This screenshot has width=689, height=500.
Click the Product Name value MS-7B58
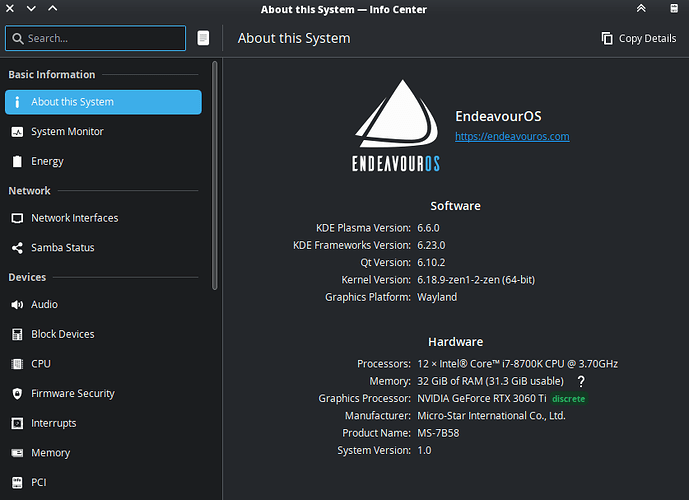(438, 433)
